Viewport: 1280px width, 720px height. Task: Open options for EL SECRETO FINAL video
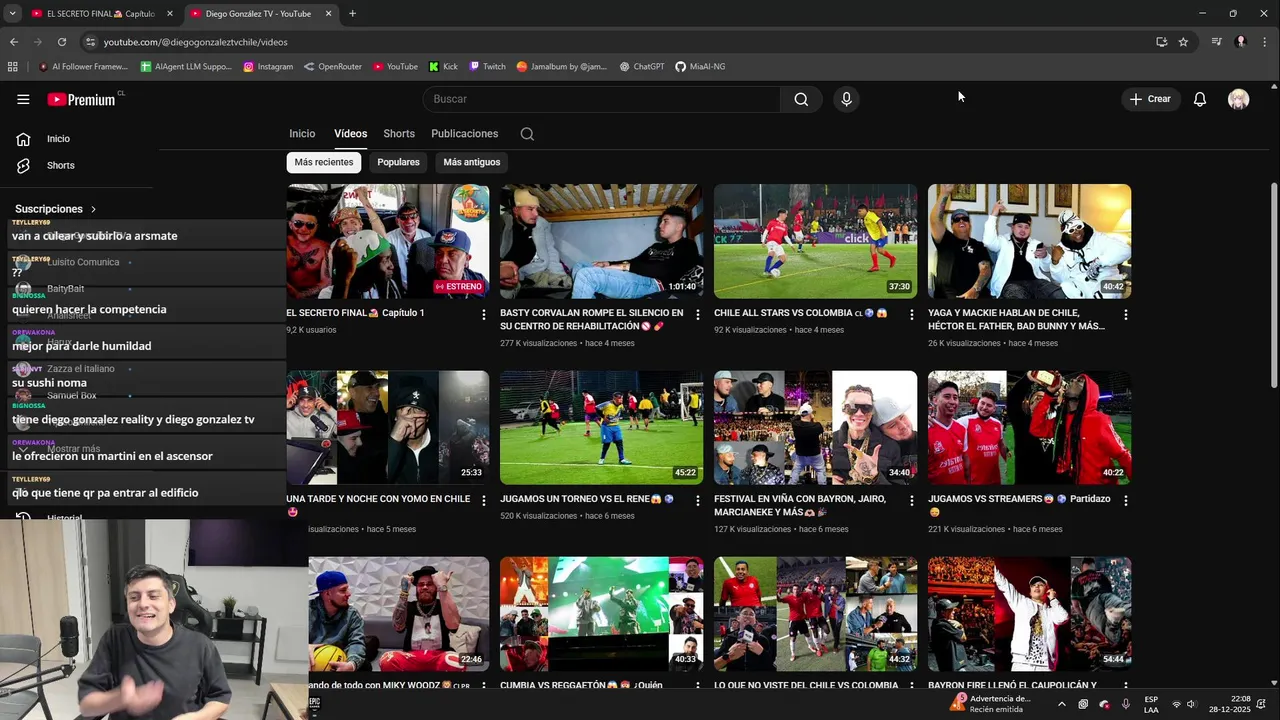point(484,314)
